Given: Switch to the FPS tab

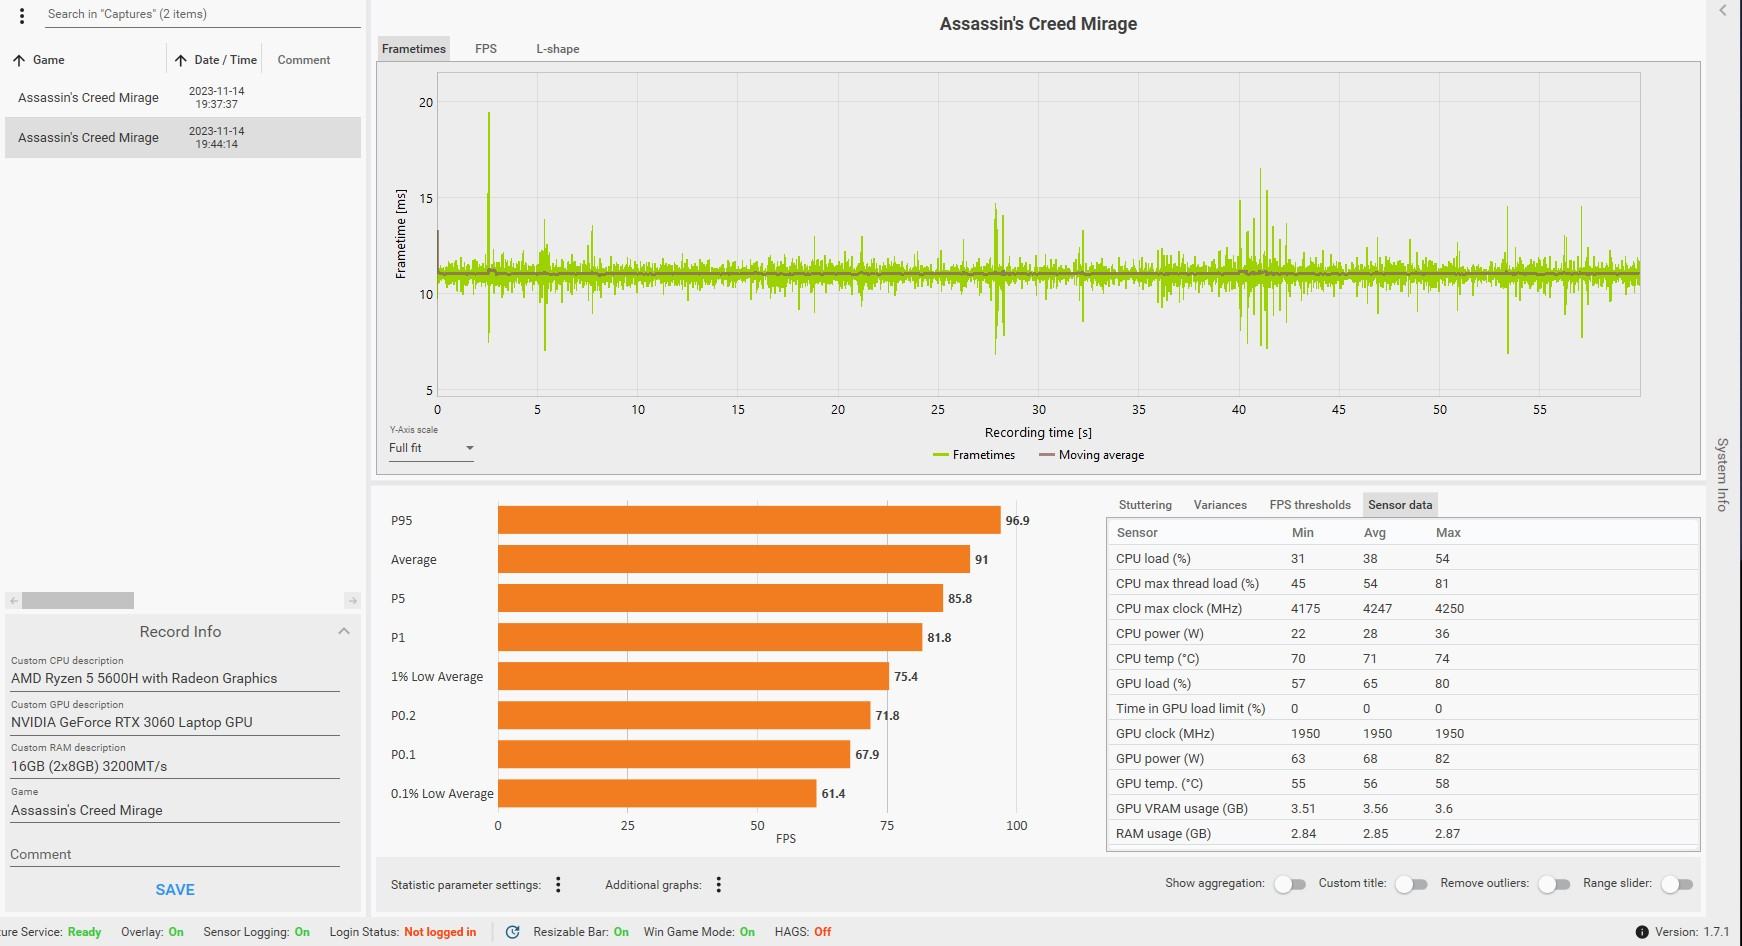Looking at the screenshot, I should [486, 49].
